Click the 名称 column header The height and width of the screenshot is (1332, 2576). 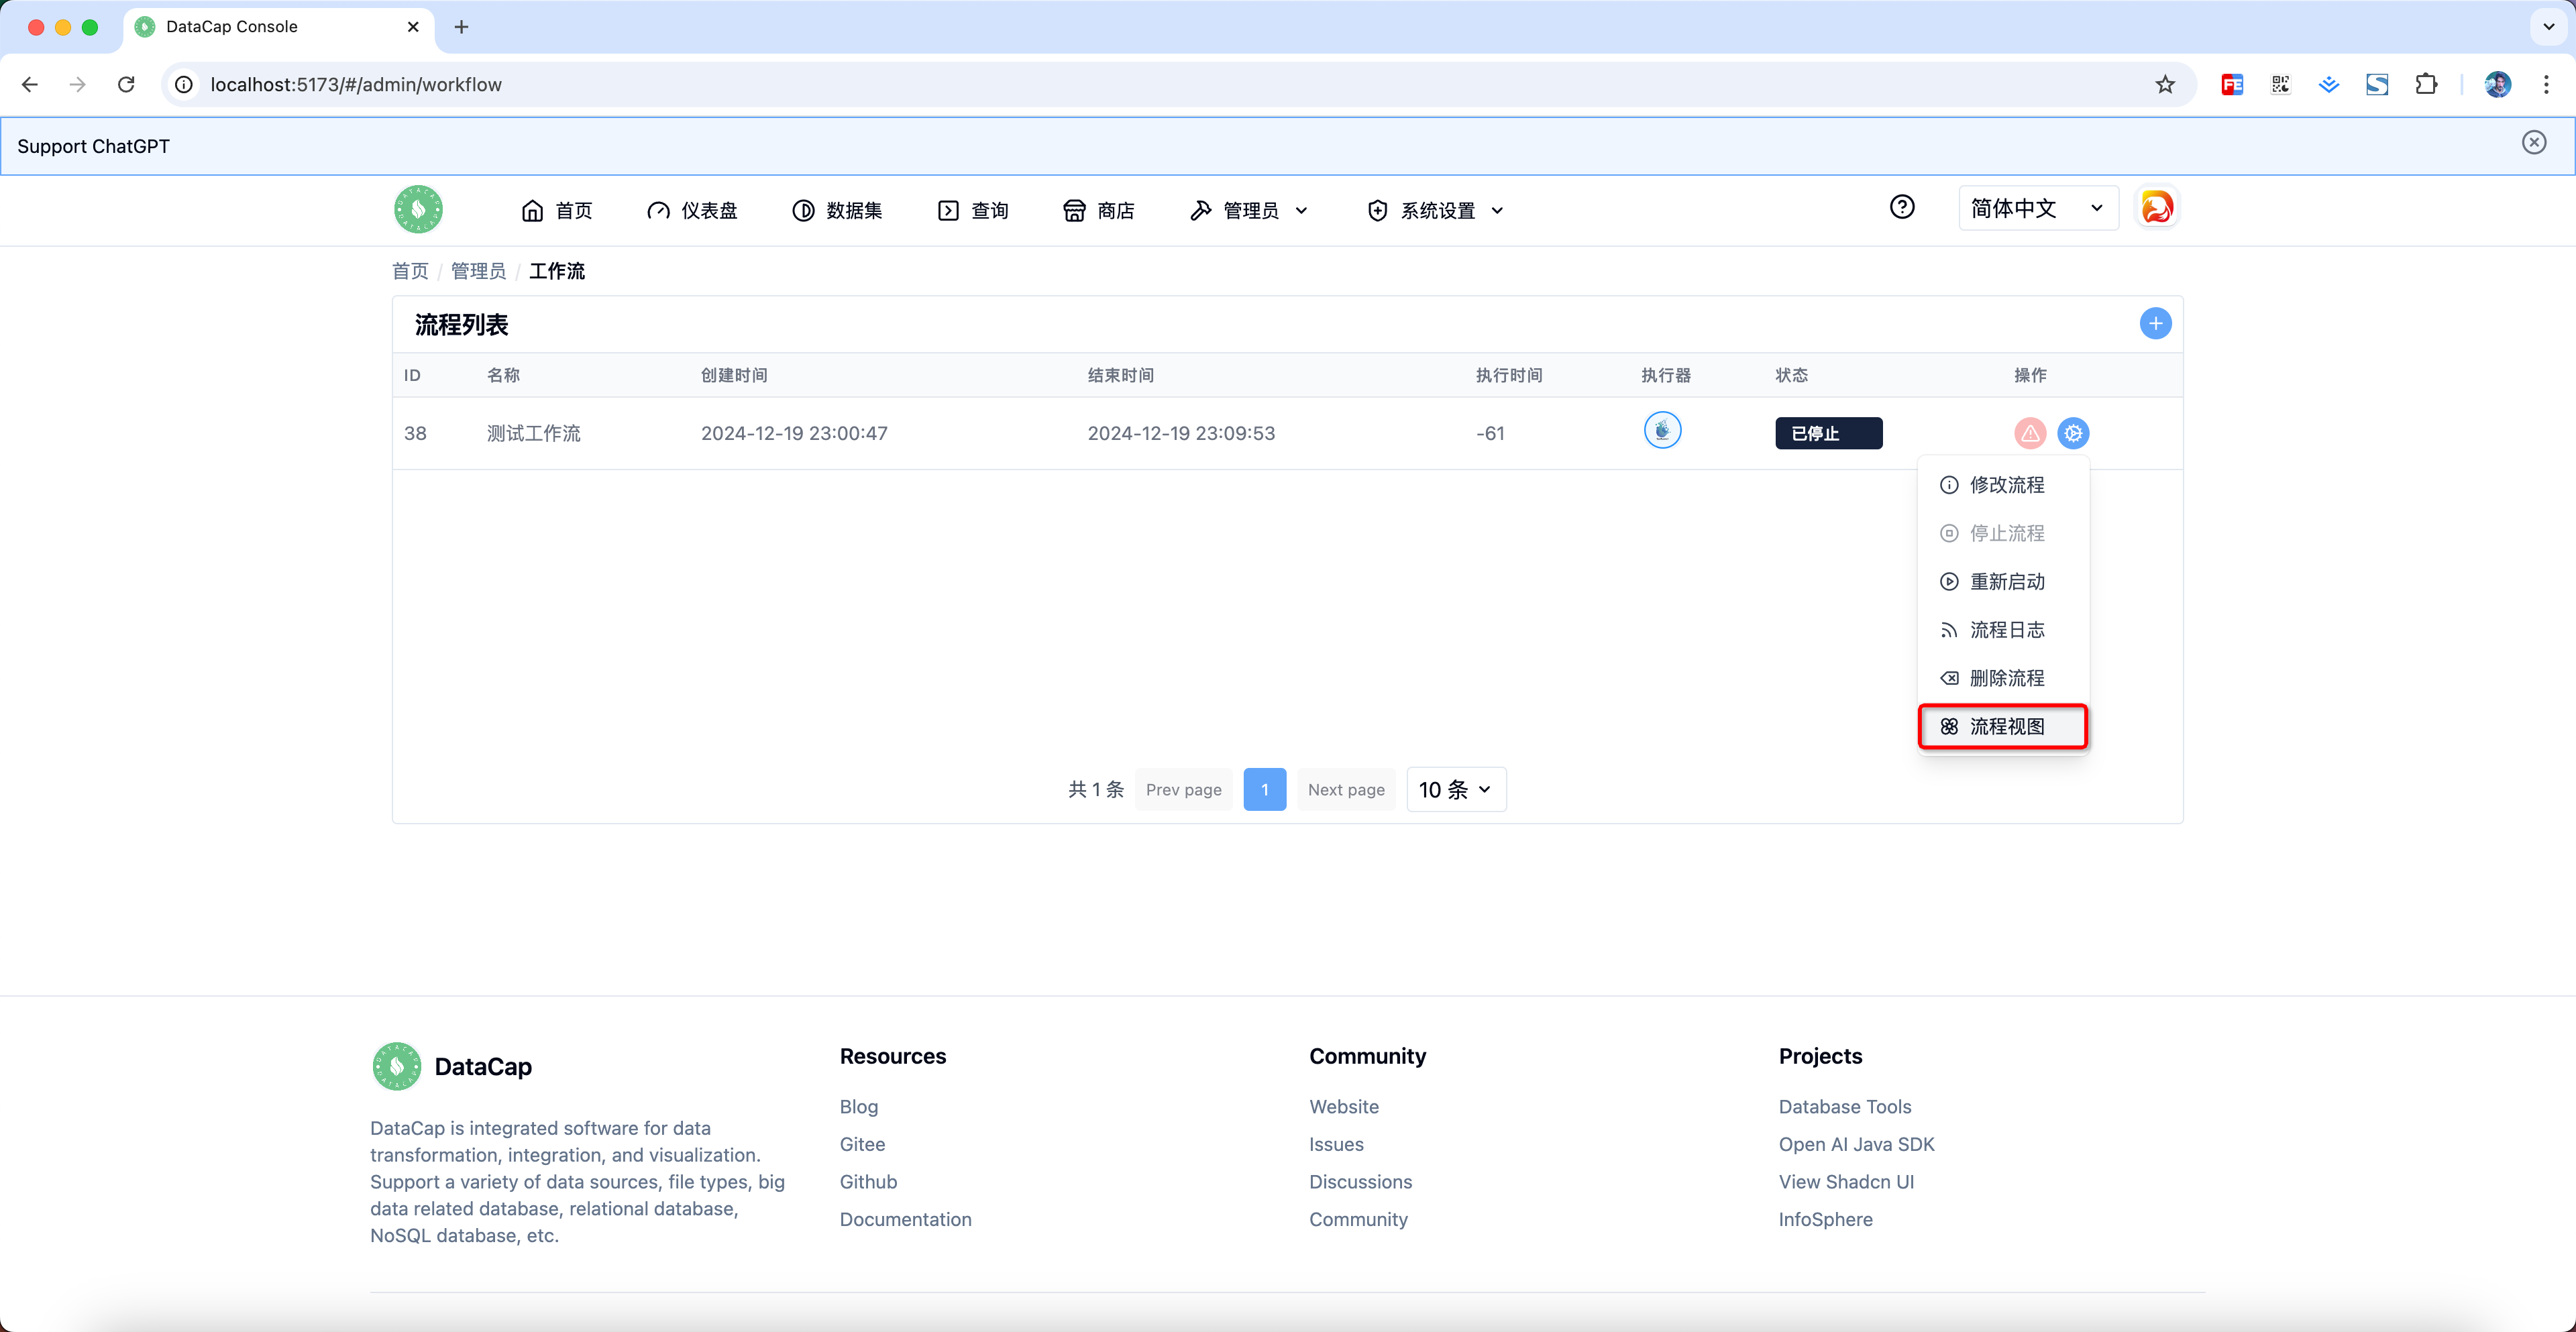coord(503,375)
